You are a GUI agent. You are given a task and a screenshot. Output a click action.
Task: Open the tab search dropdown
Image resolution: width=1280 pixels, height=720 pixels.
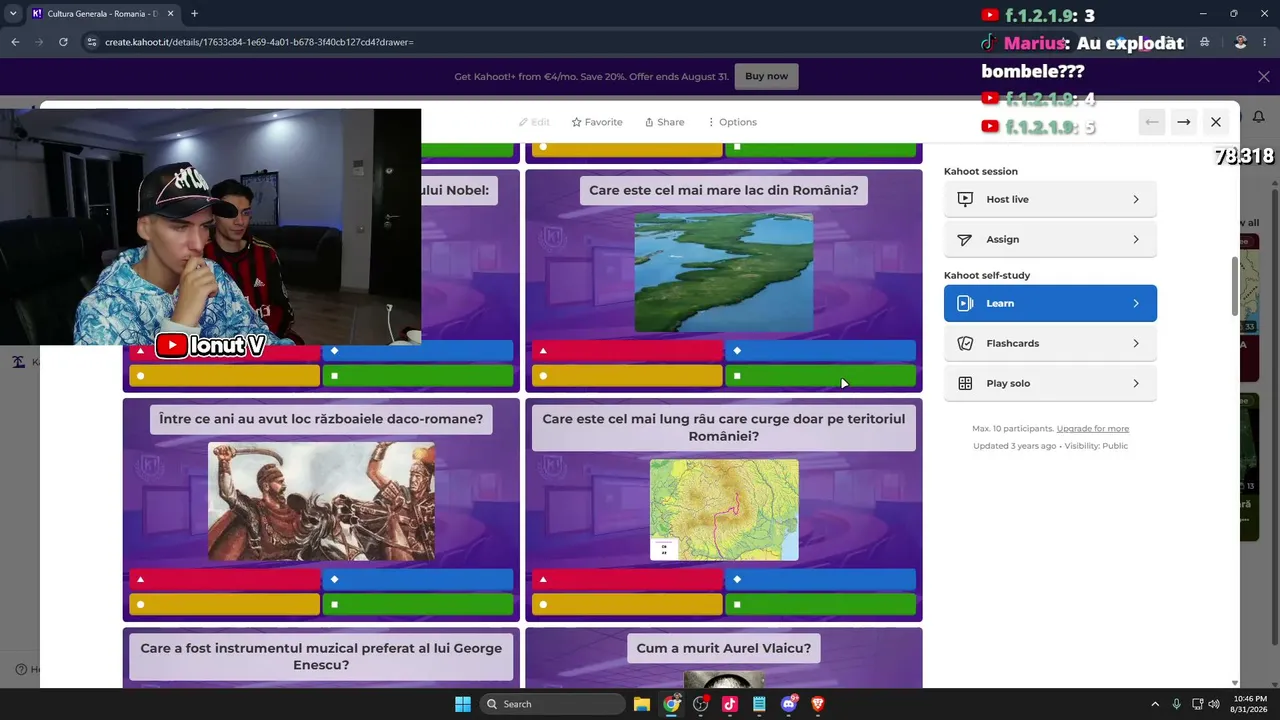(13, 14)
